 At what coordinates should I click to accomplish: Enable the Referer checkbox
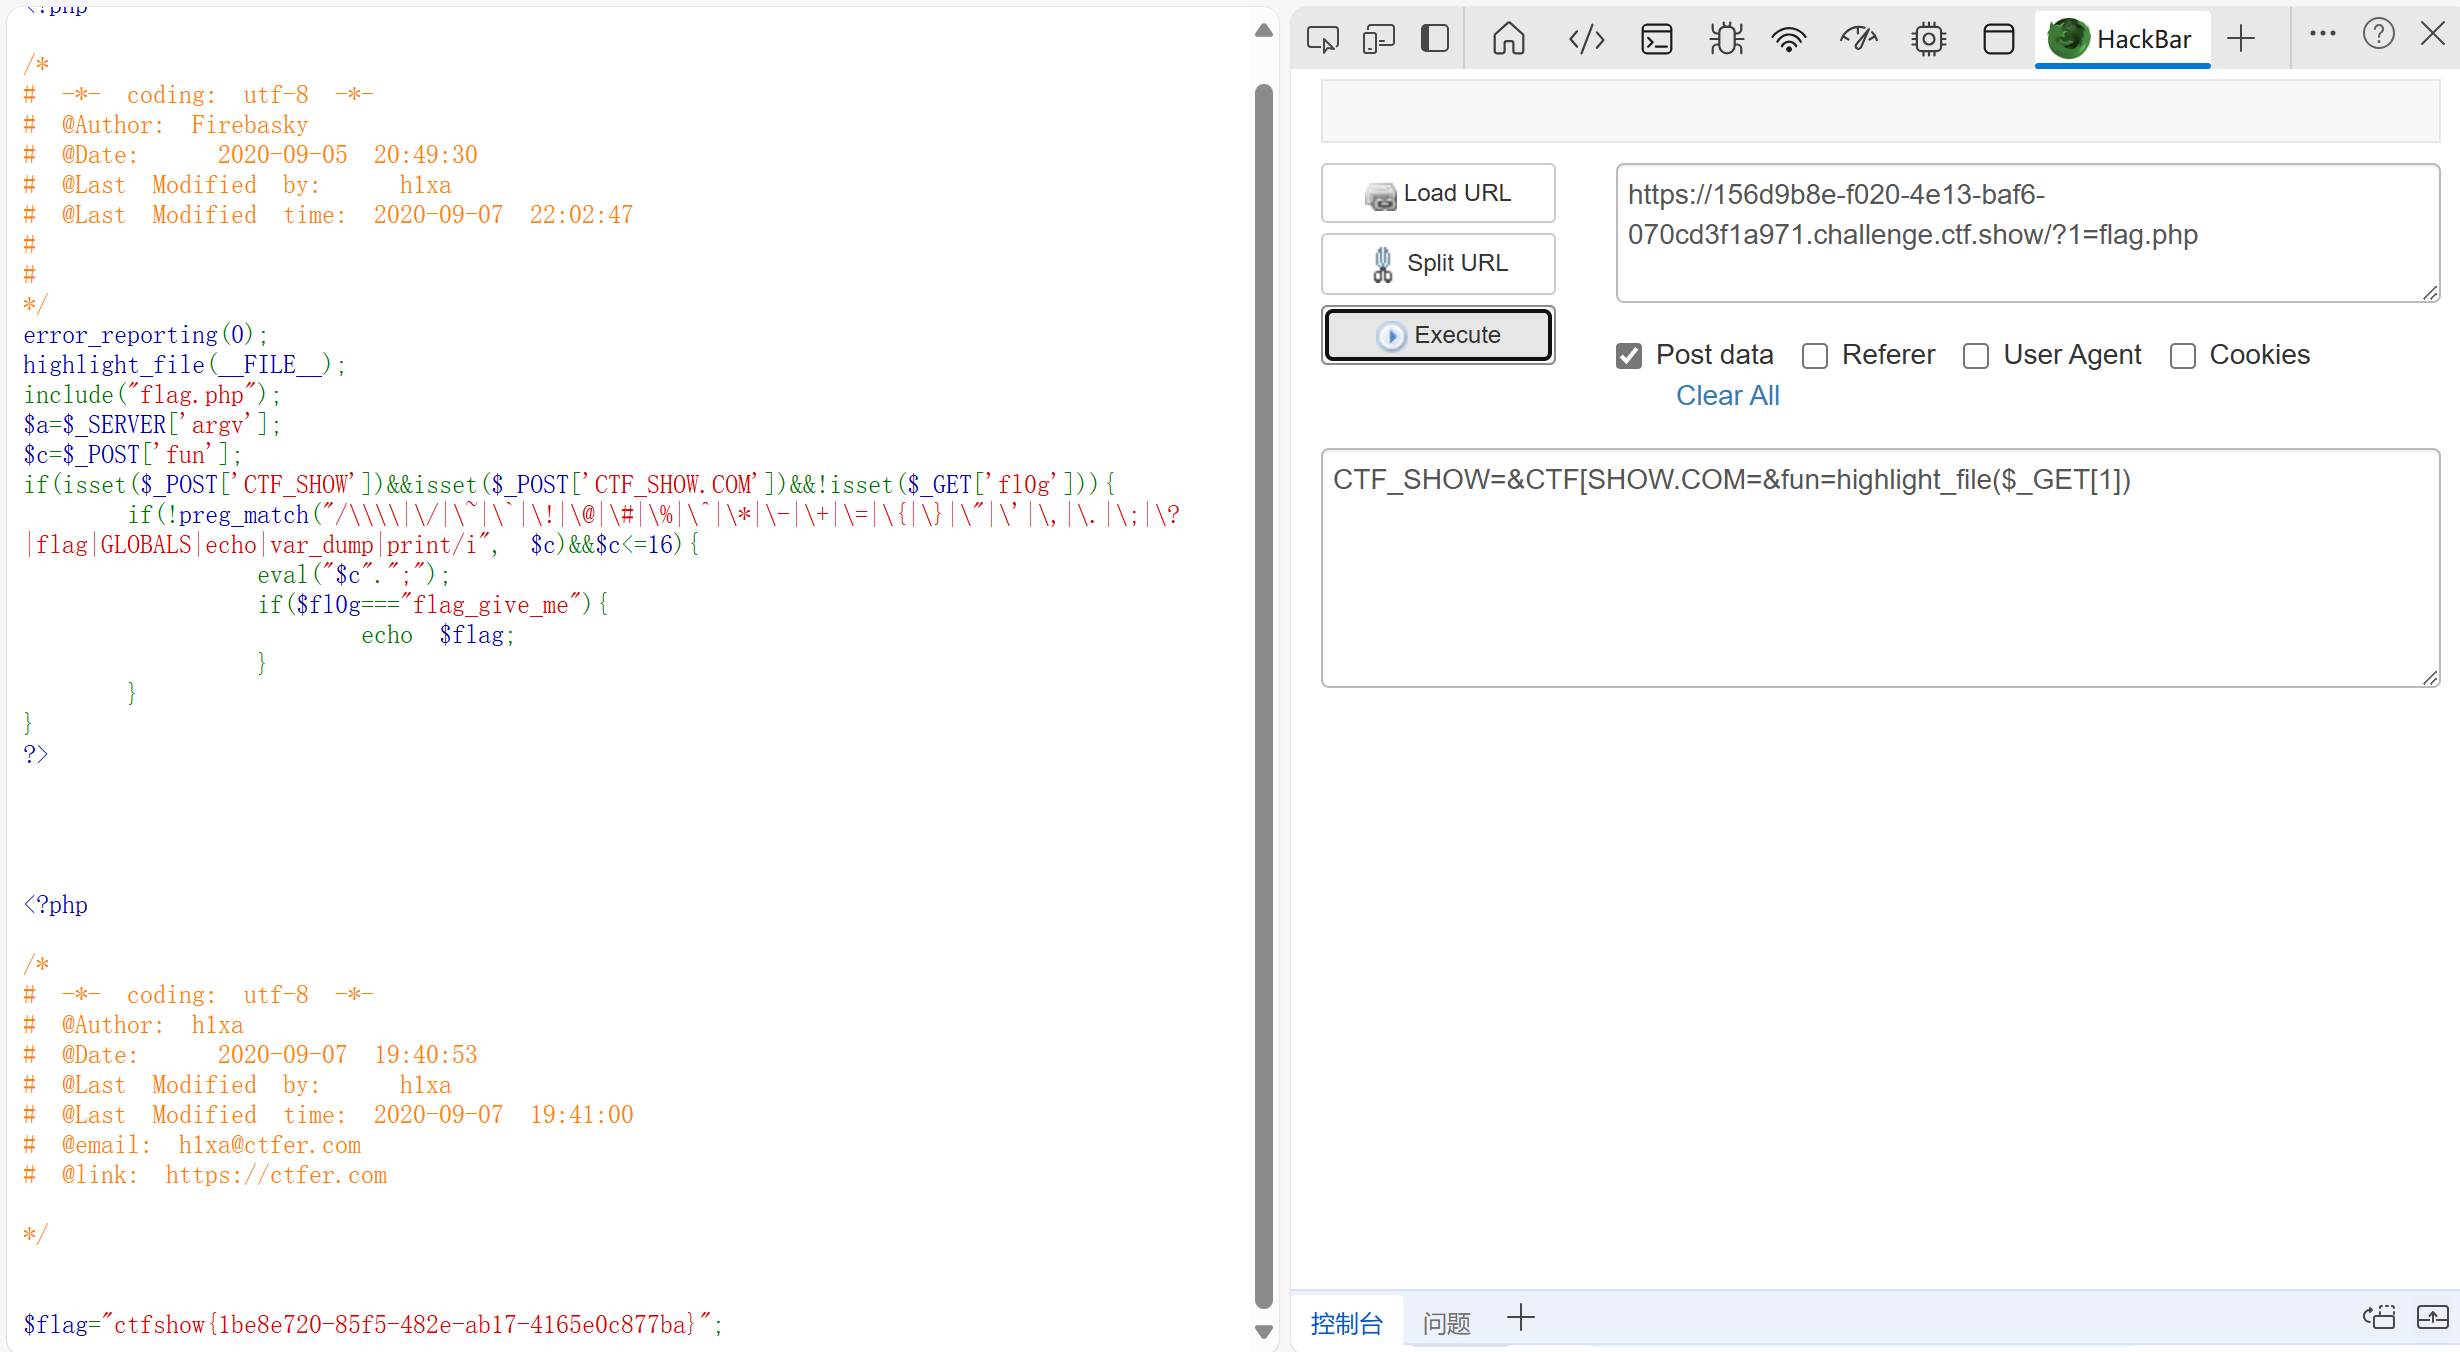click(x=1815, y=356)
